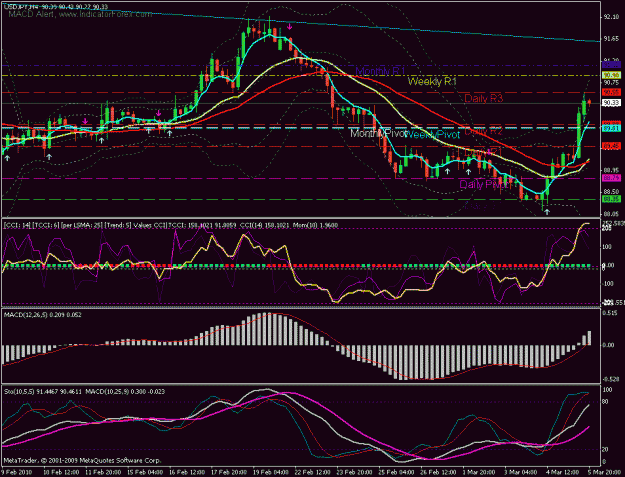
Task: Click the 88.05 price axis value
Action: pos(611,214)
